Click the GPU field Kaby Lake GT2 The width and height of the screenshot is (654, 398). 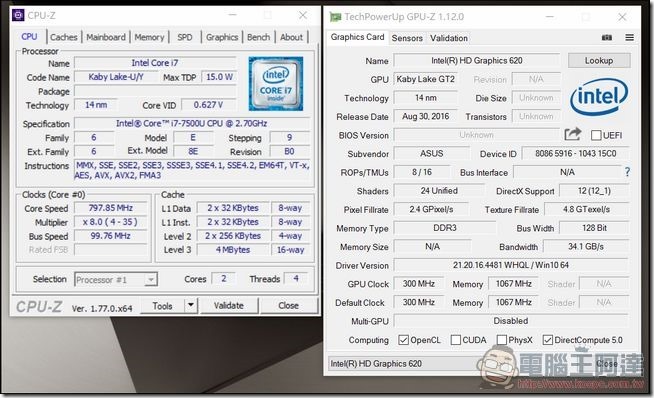425,79
